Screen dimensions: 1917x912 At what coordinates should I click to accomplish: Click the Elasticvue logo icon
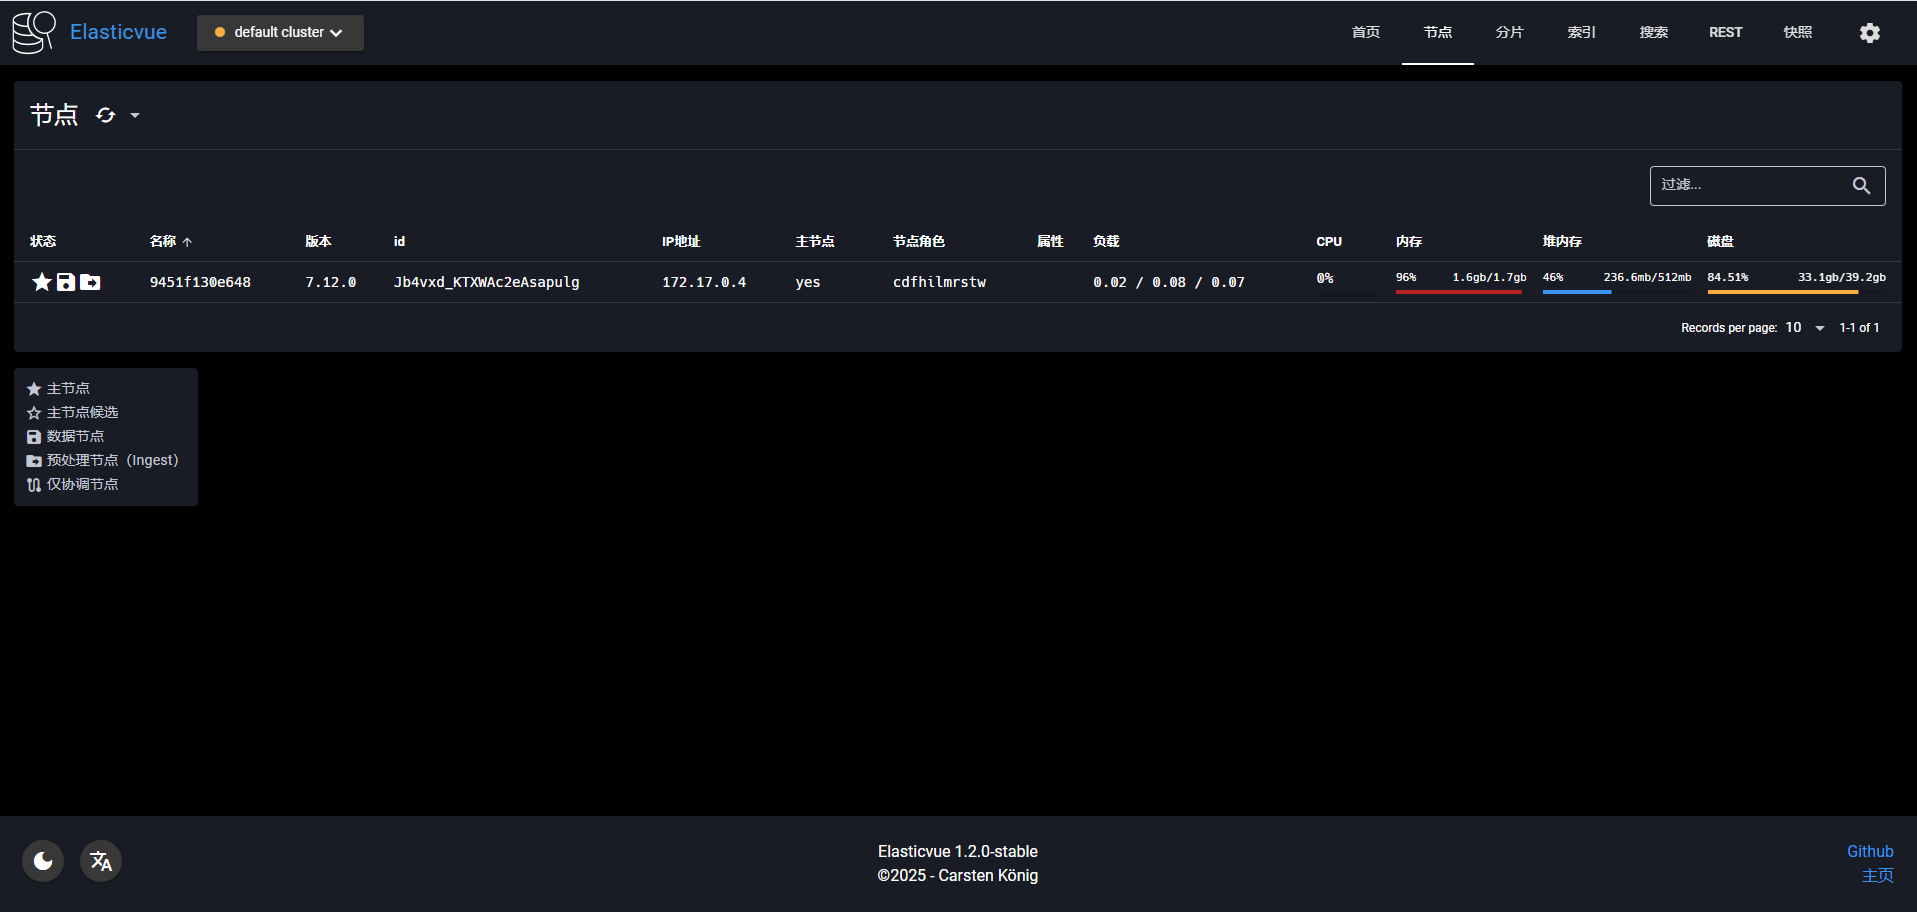[34, 32]
